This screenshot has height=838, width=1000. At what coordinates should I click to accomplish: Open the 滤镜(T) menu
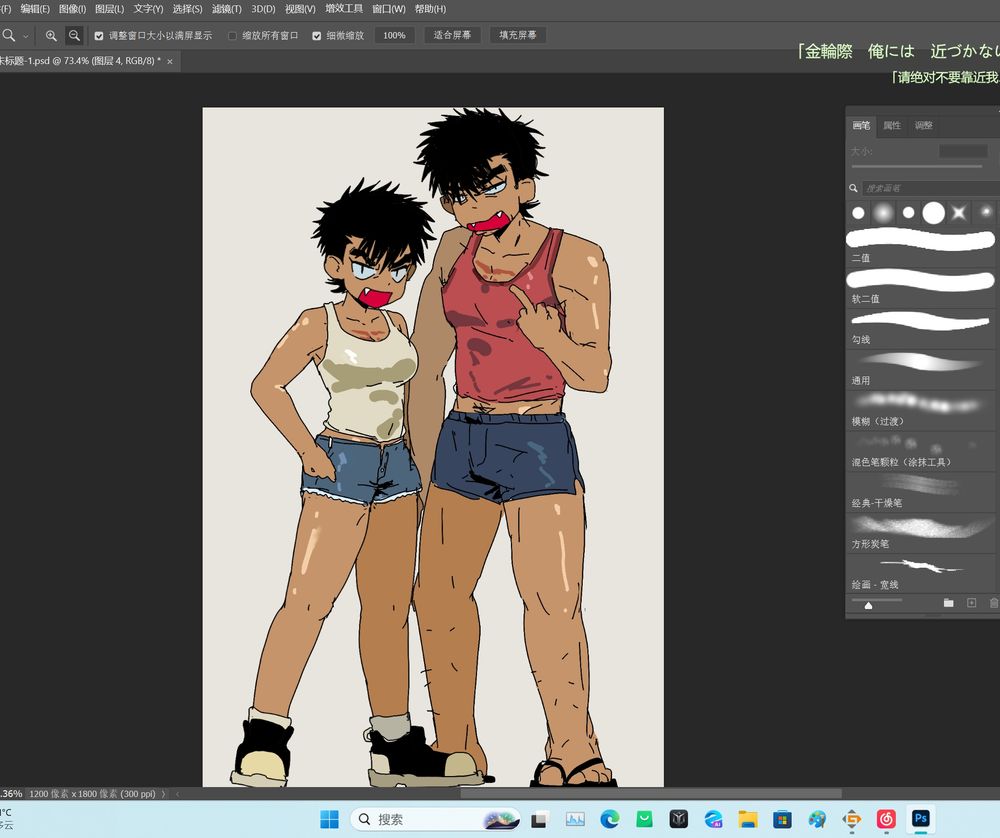point(226,9)
